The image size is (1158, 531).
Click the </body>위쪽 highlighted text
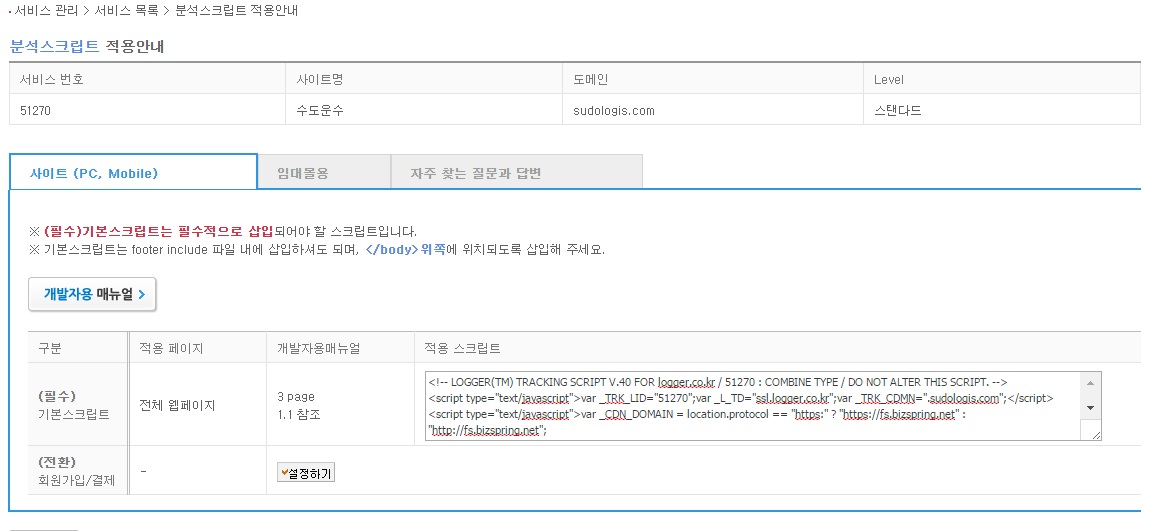click(x=405, y=250)
